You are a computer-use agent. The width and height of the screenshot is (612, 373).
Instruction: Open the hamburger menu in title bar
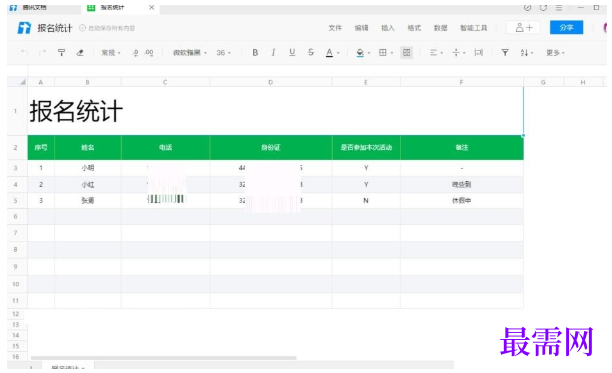pos(559,7)
